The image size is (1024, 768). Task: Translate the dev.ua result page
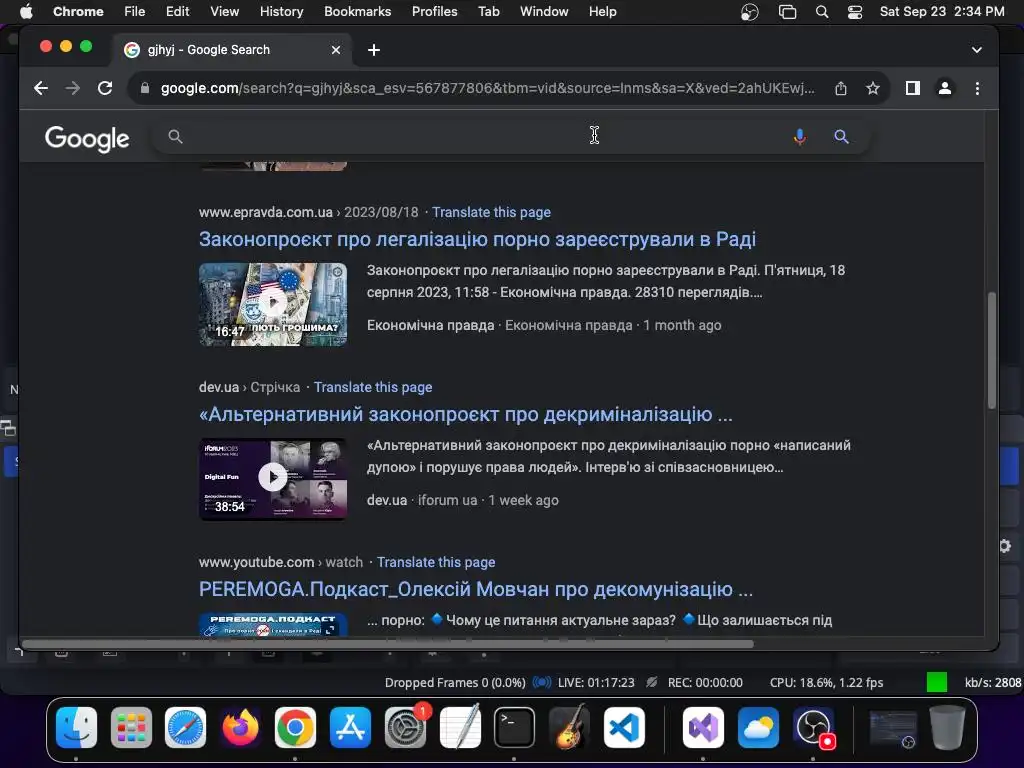point(373,387)
